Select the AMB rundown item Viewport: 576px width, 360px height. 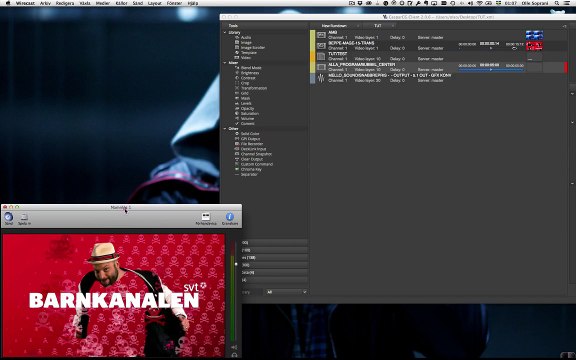(438, 35)
